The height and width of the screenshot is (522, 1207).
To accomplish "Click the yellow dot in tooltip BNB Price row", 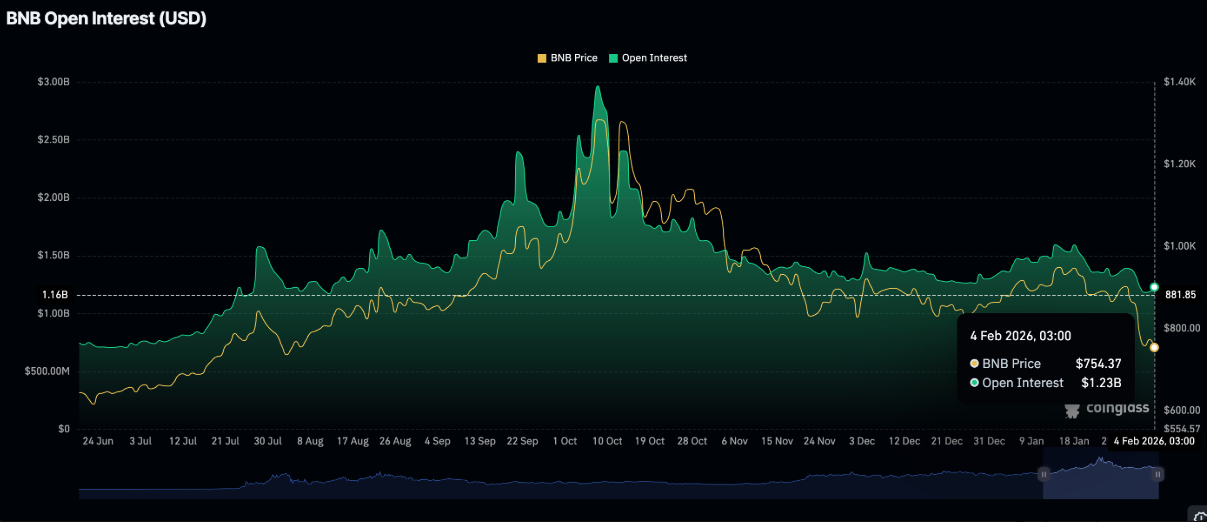I will tap(974, 364).
